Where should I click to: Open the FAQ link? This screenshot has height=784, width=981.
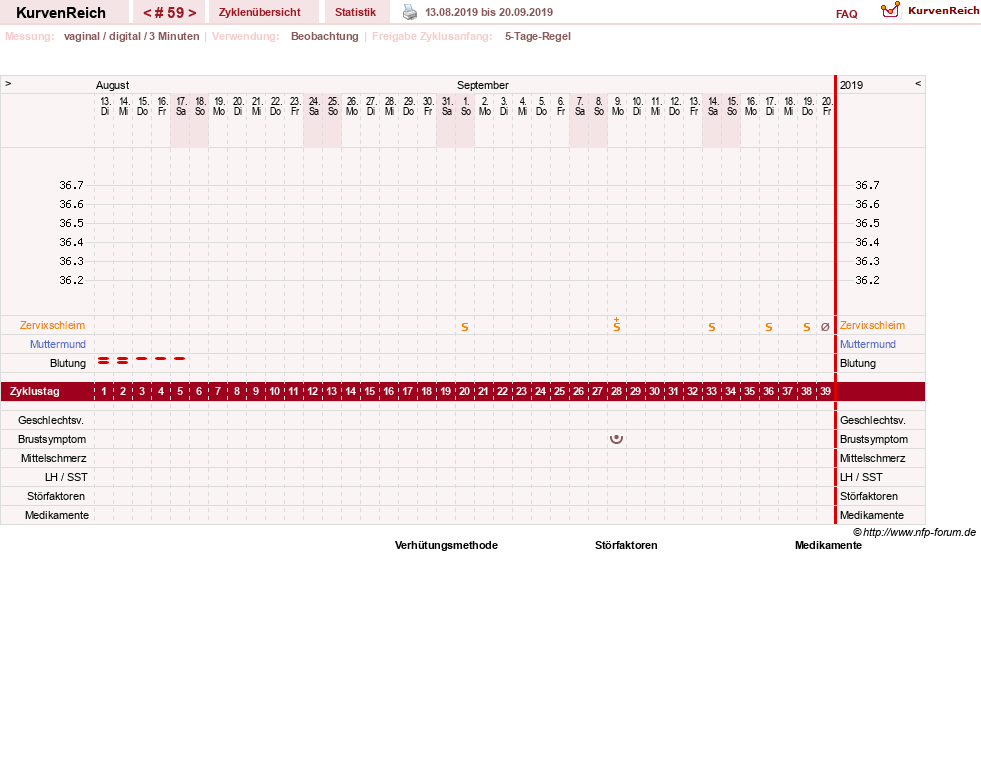click(x=846, y=14)
